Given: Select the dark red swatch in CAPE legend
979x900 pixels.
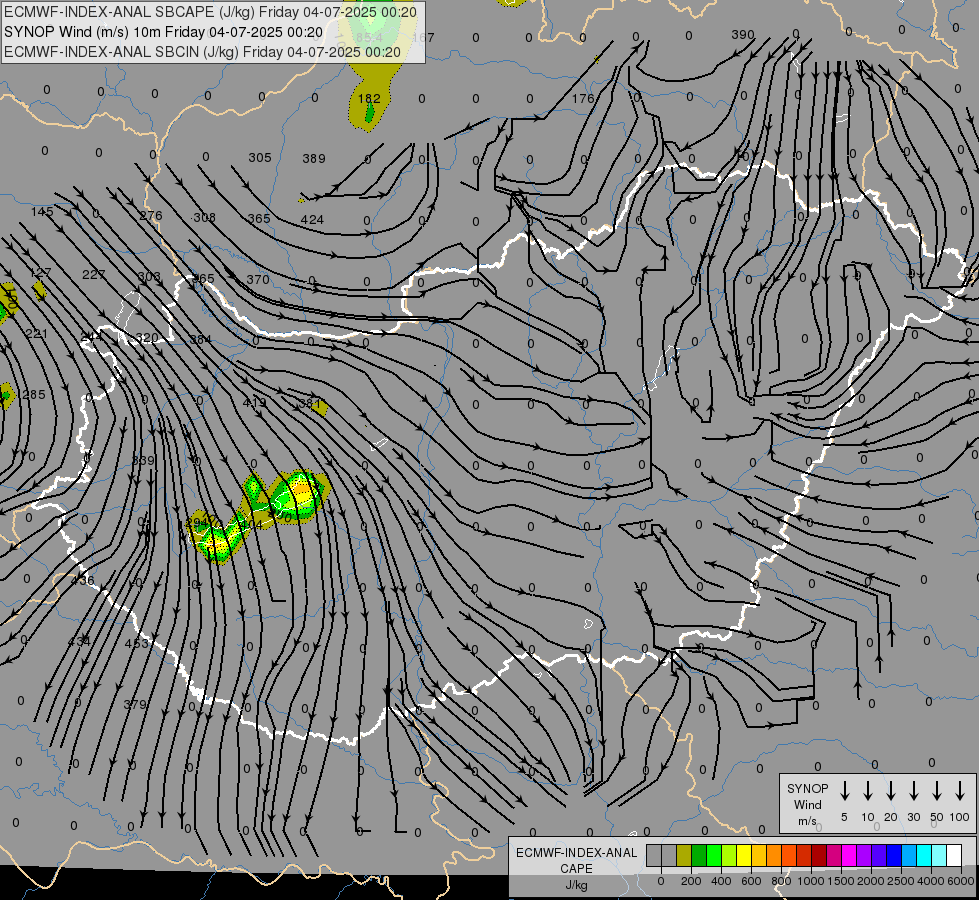Looking at the screenshot, I should point(819,856).
